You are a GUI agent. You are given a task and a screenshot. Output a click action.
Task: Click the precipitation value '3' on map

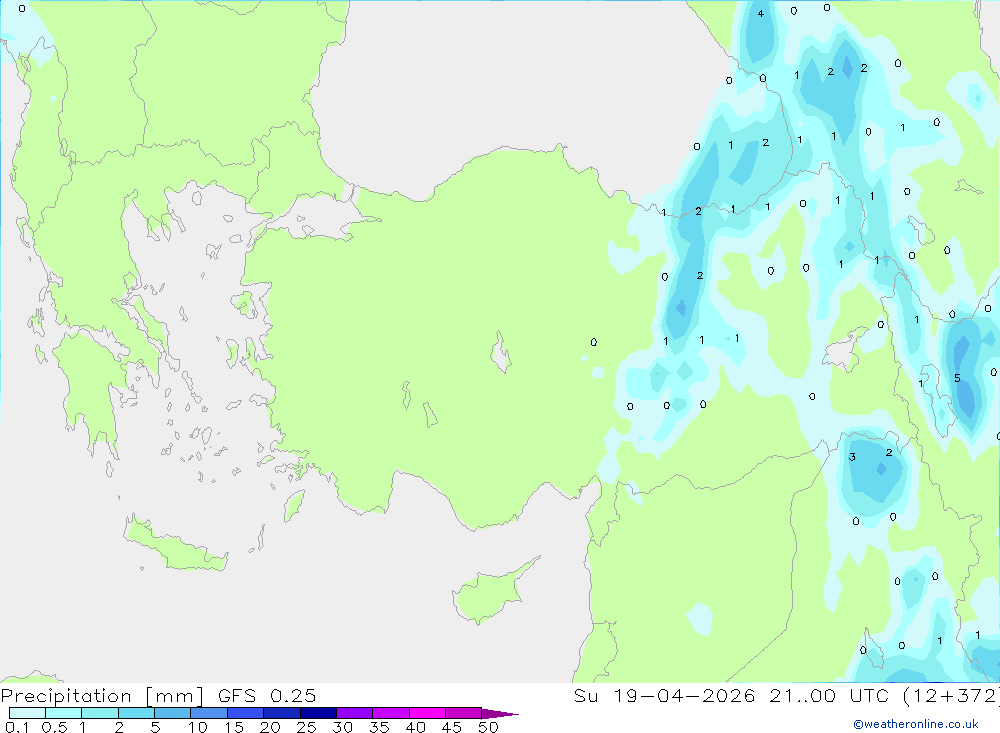coord(852,457)
